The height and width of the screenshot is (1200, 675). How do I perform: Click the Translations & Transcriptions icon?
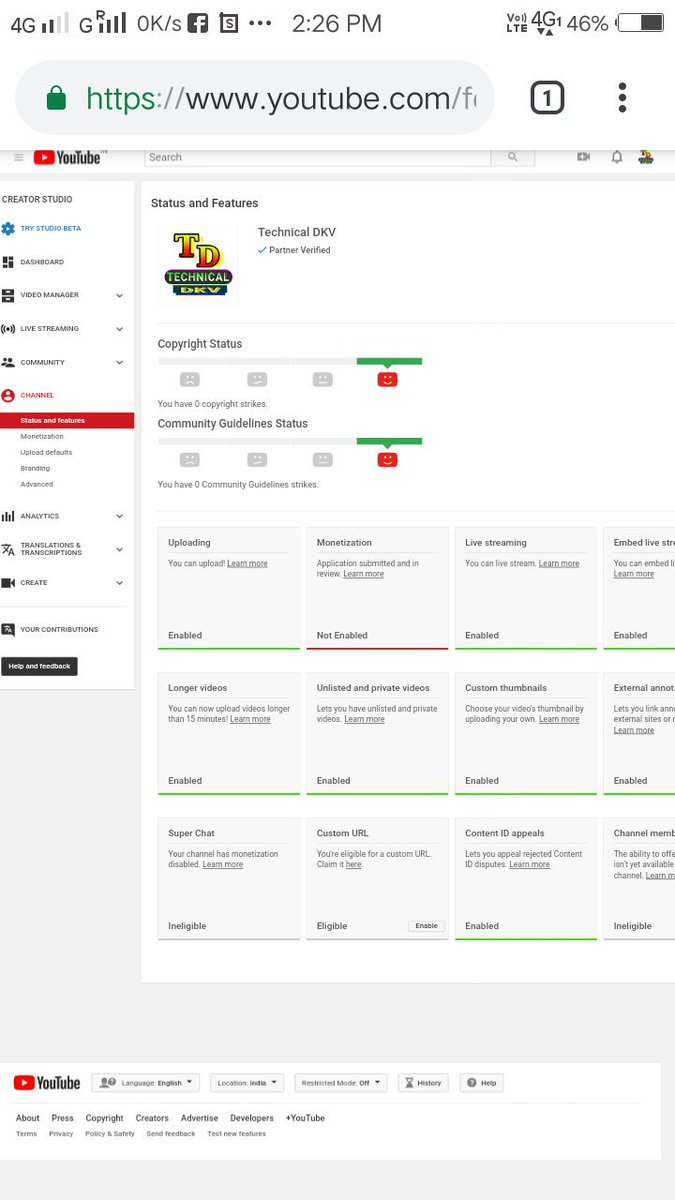[8, 549]
